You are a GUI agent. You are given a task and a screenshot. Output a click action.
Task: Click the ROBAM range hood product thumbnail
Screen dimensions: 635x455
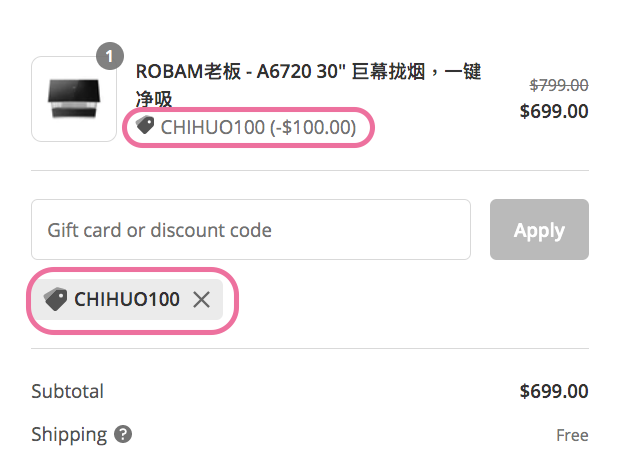click(74, 99)
